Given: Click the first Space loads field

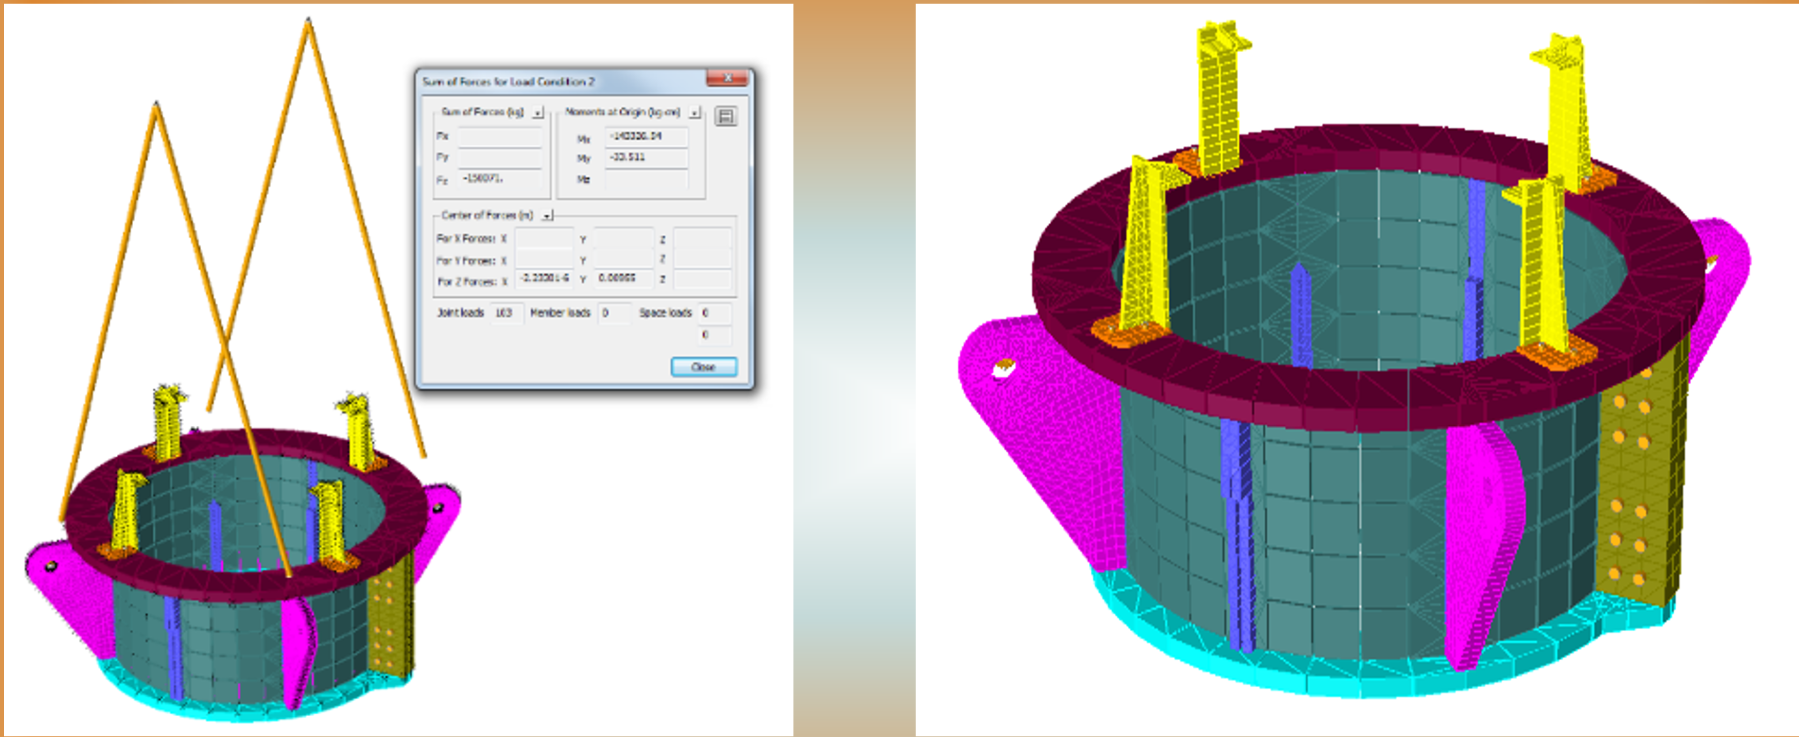Looking at the screenshot, I should click(x=714, y=313).
